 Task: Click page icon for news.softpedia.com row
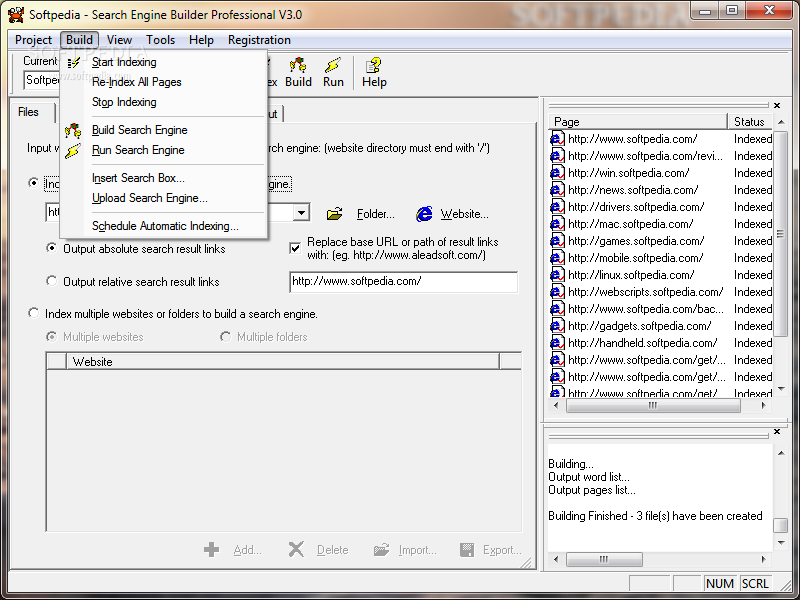[x=557, y=190]
